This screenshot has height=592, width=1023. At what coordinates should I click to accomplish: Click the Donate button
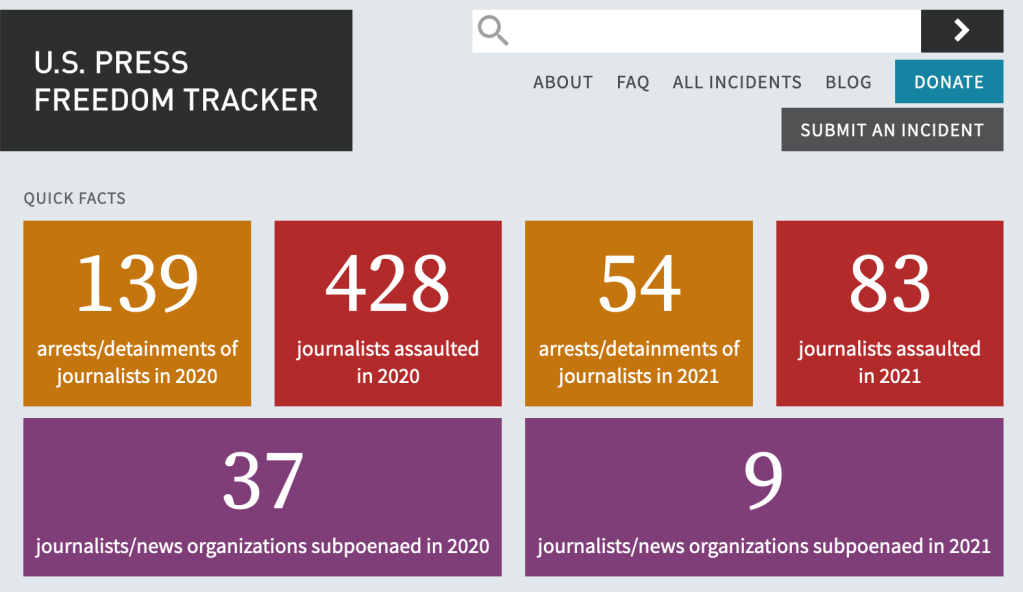[x=948, y=82]
